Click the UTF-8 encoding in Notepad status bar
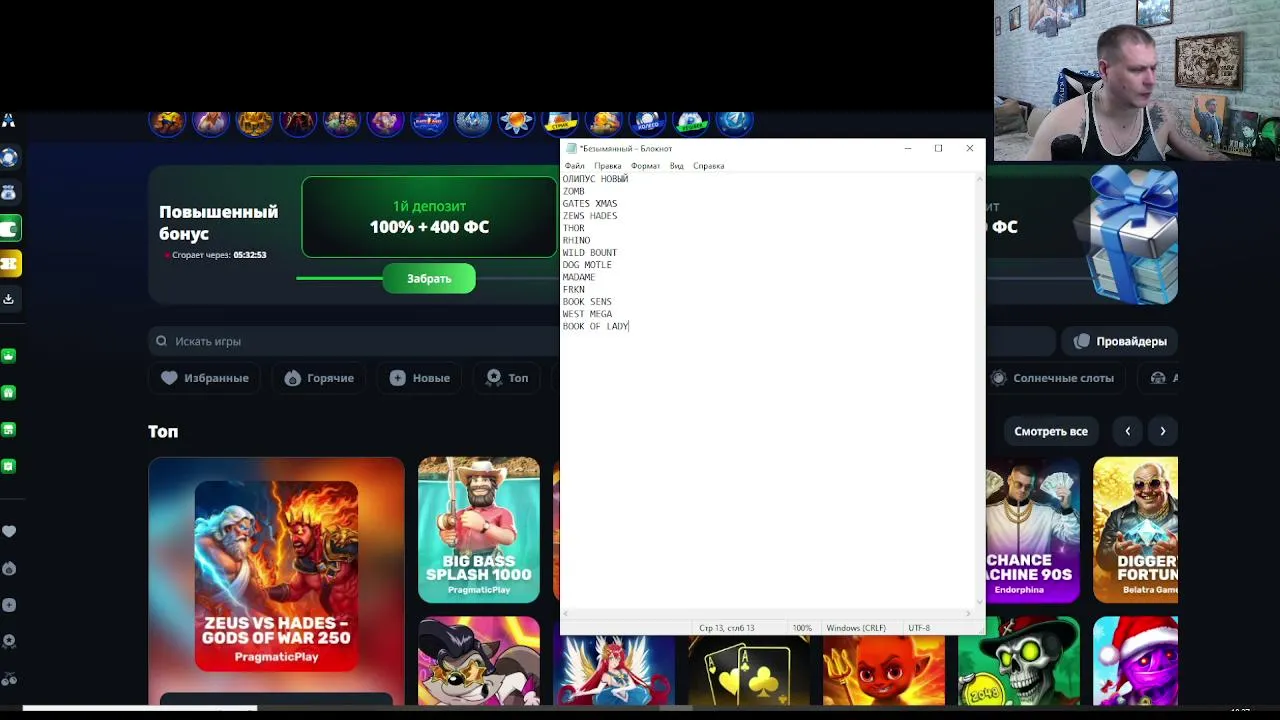The image size is (1280, 720). tap(919, 628)
